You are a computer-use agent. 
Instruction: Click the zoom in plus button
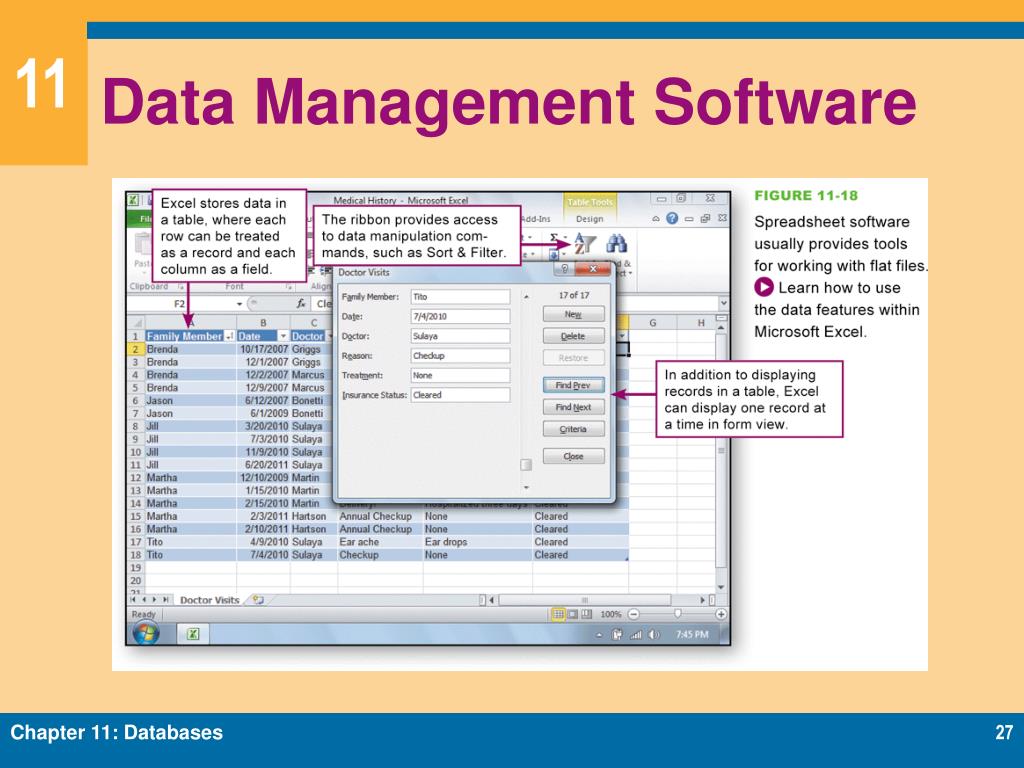tap(720, 614)
